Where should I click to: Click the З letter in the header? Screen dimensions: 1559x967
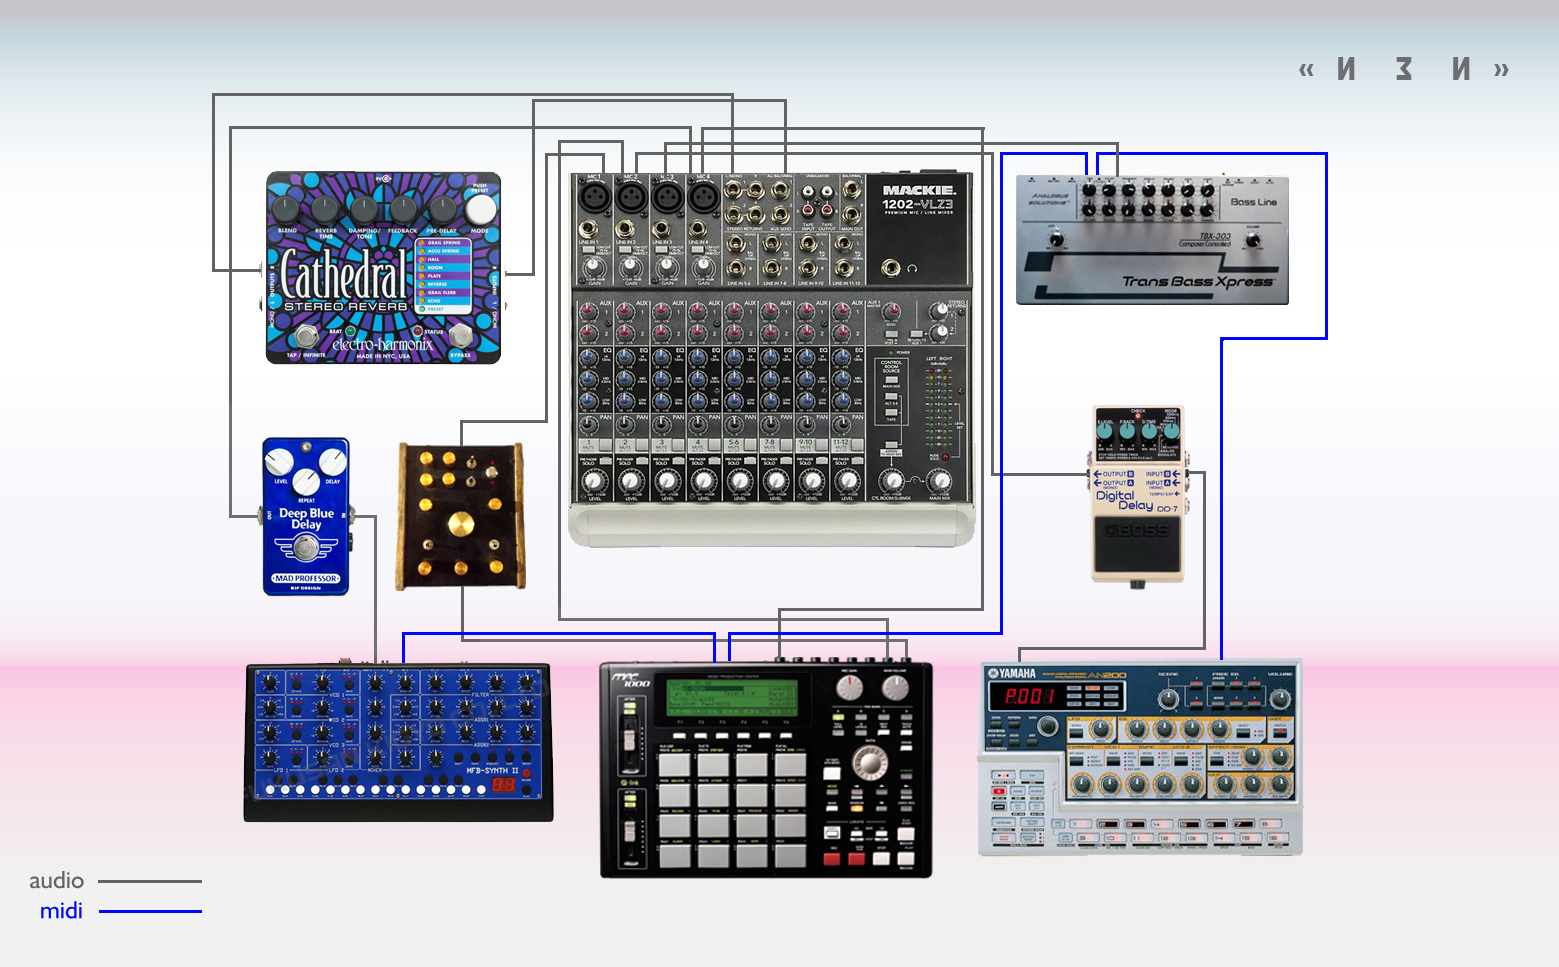1404,69
